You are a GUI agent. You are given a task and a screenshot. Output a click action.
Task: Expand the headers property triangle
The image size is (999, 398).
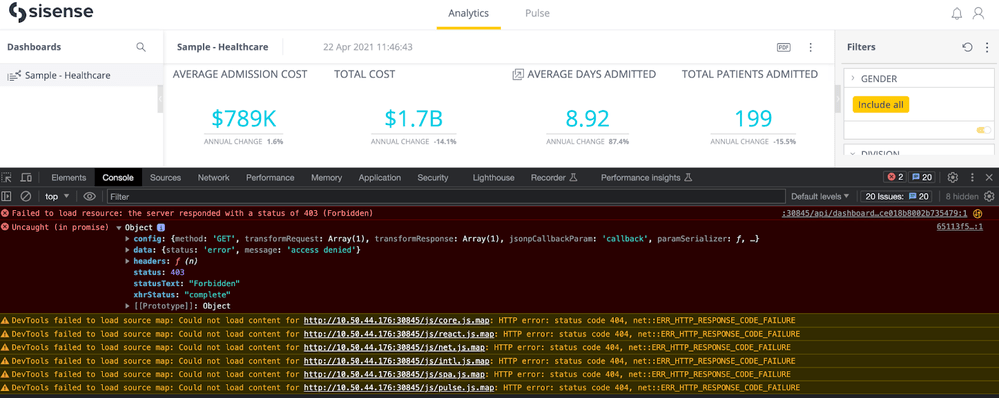click(x=128, y=262)
